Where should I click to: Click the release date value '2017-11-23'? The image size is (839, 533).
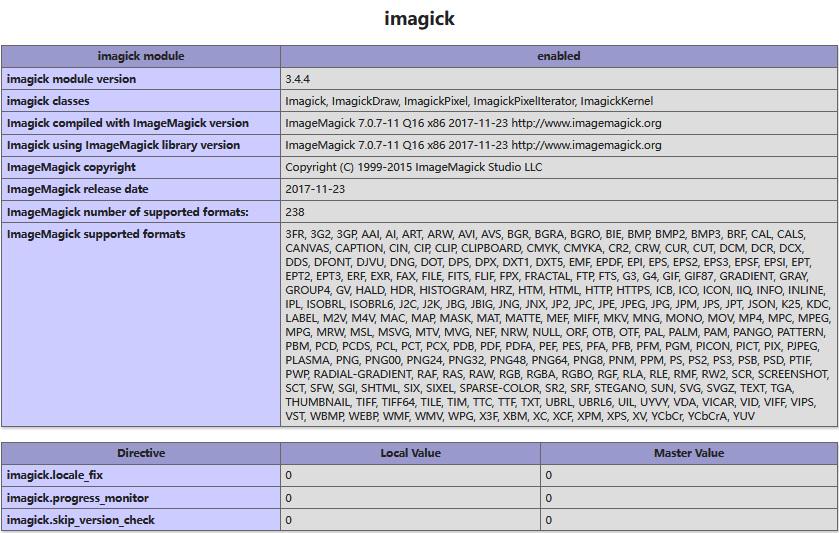[x=315, y=189]
